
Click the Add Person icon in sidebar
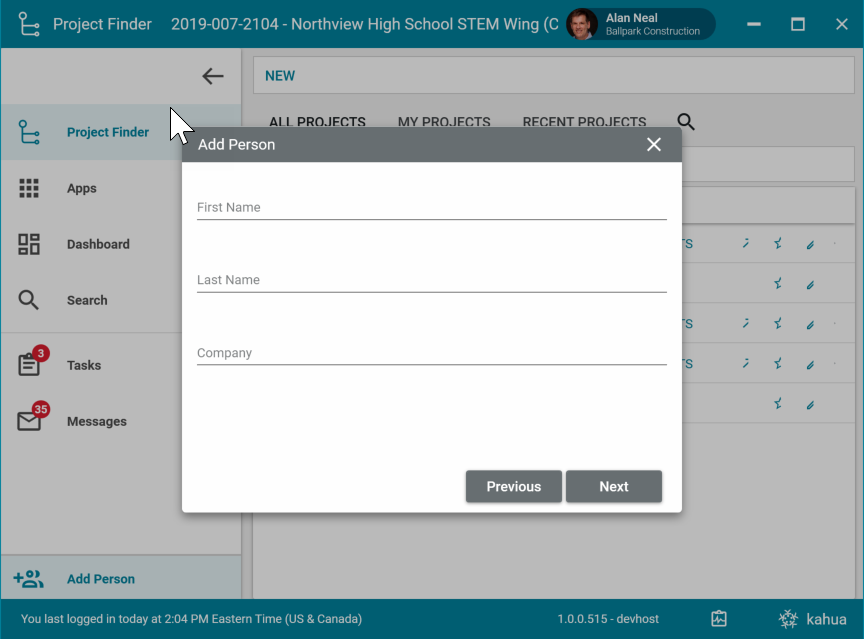coord(29,579)
